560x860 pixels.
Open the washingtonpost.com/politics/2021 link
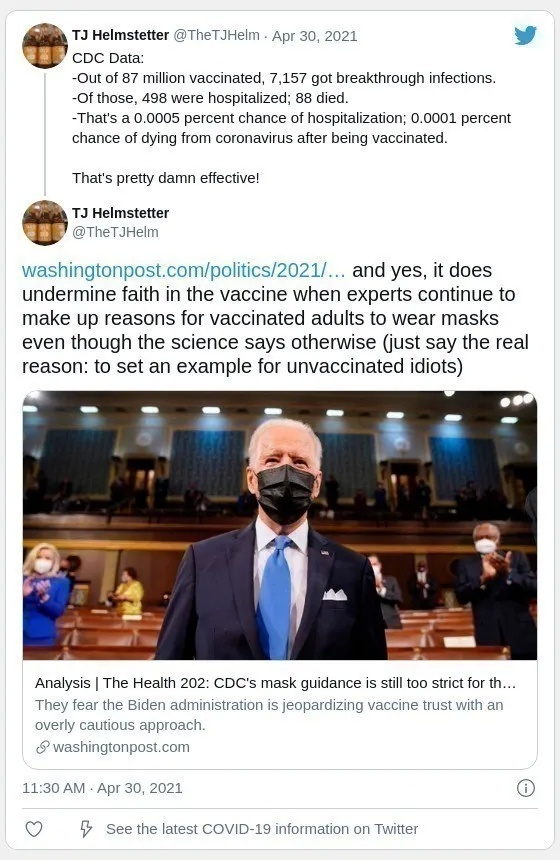coord(184,270)
